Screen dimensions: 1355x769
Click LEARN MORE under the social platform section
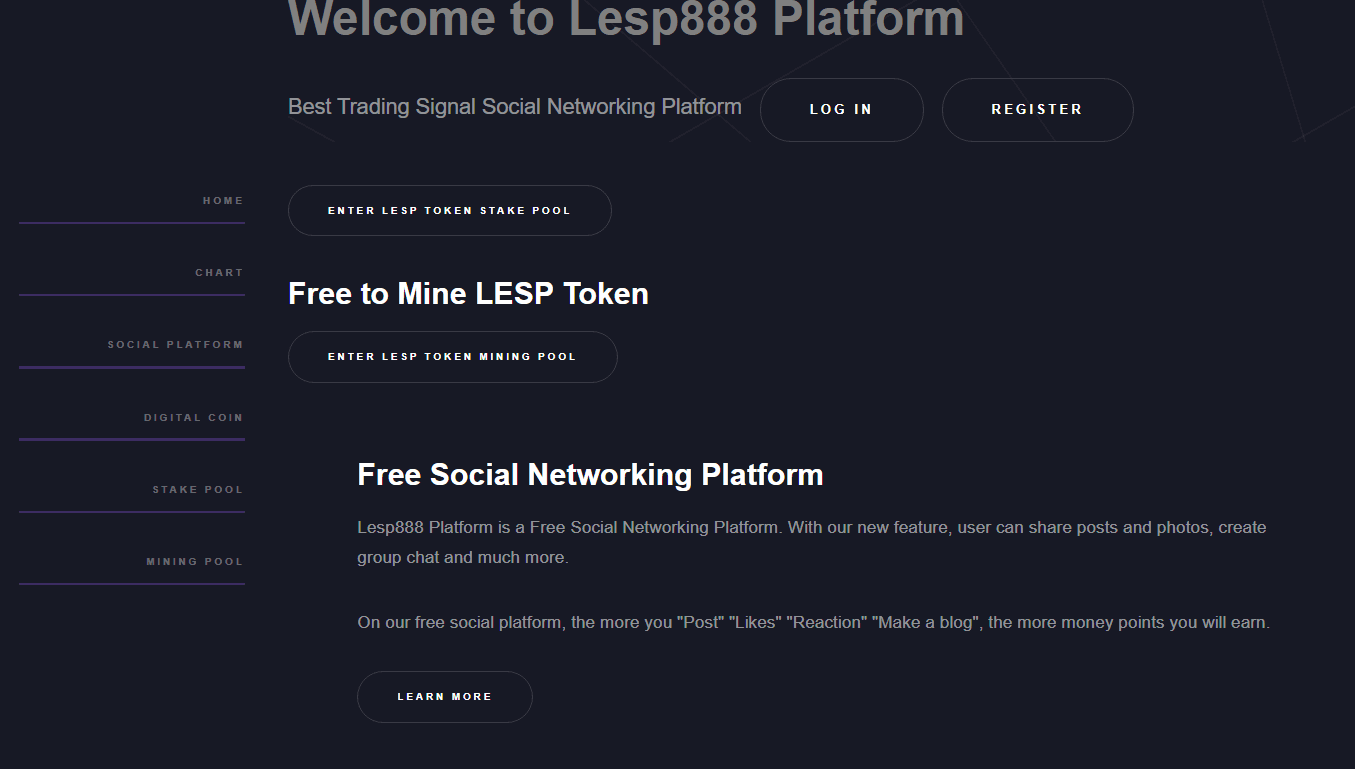pyautogui.click(x=444, y=696)
